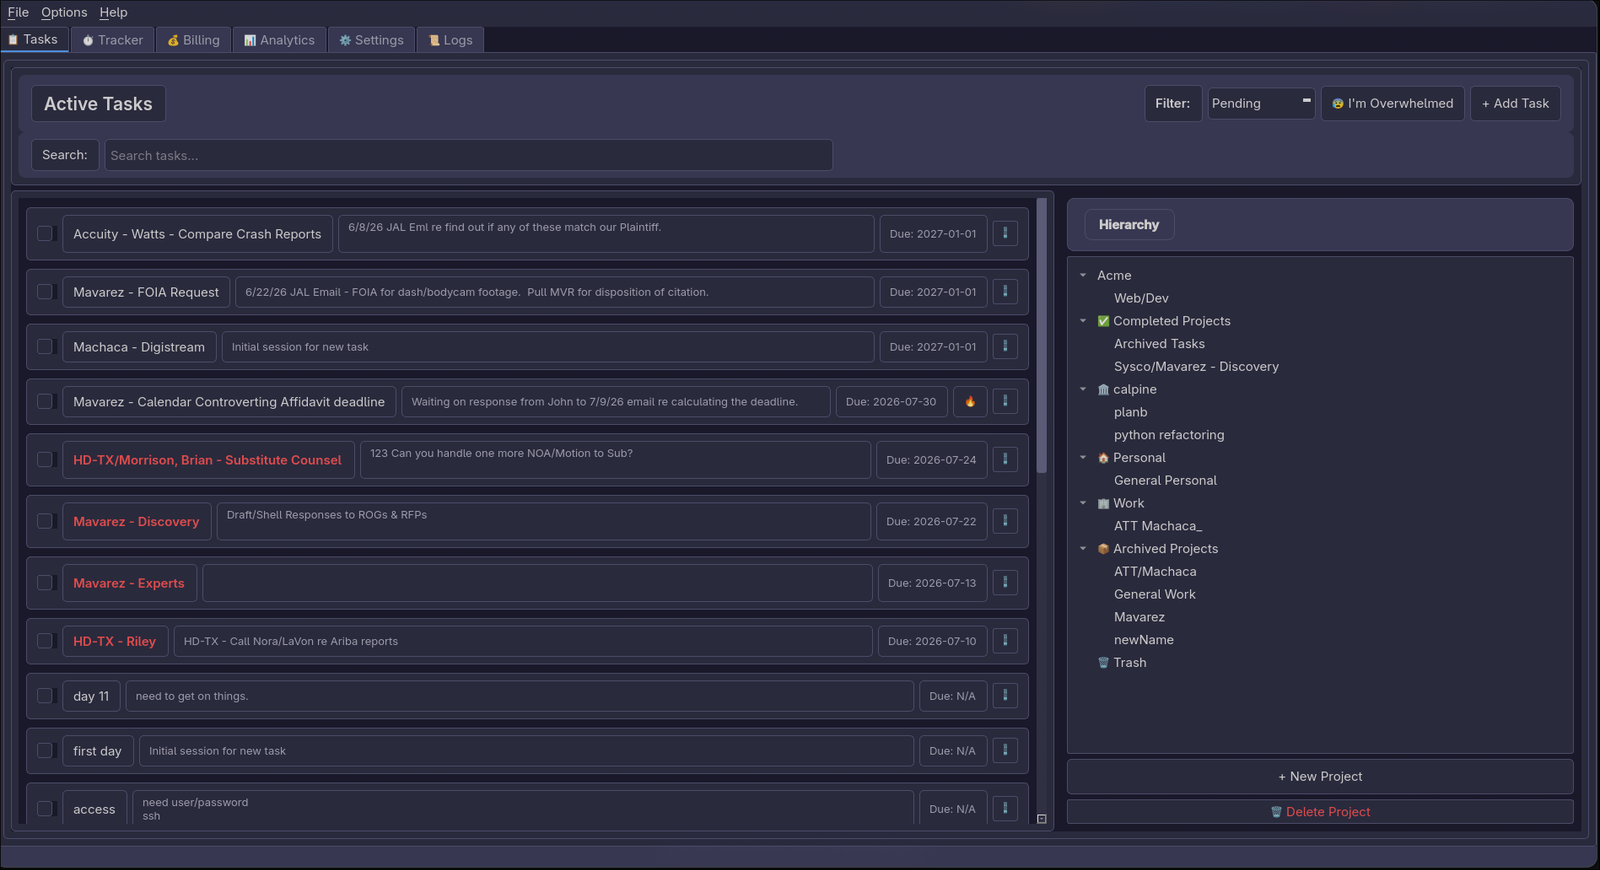Open the menu icon for first day task
Image resolution: width=1600 pixels, height=870 pixels.
pos(1005,750)
